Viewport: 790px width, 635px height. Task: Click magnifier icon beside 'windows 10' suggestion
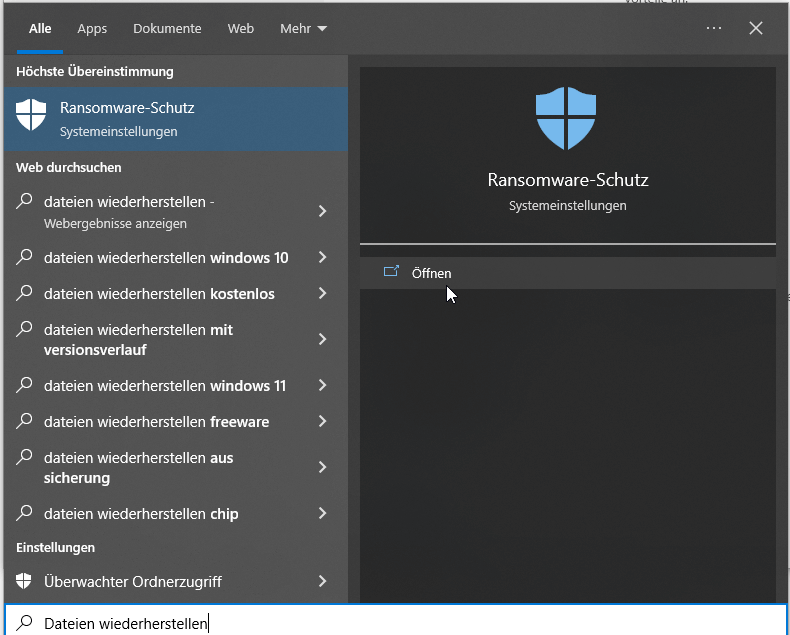point(24,257)
